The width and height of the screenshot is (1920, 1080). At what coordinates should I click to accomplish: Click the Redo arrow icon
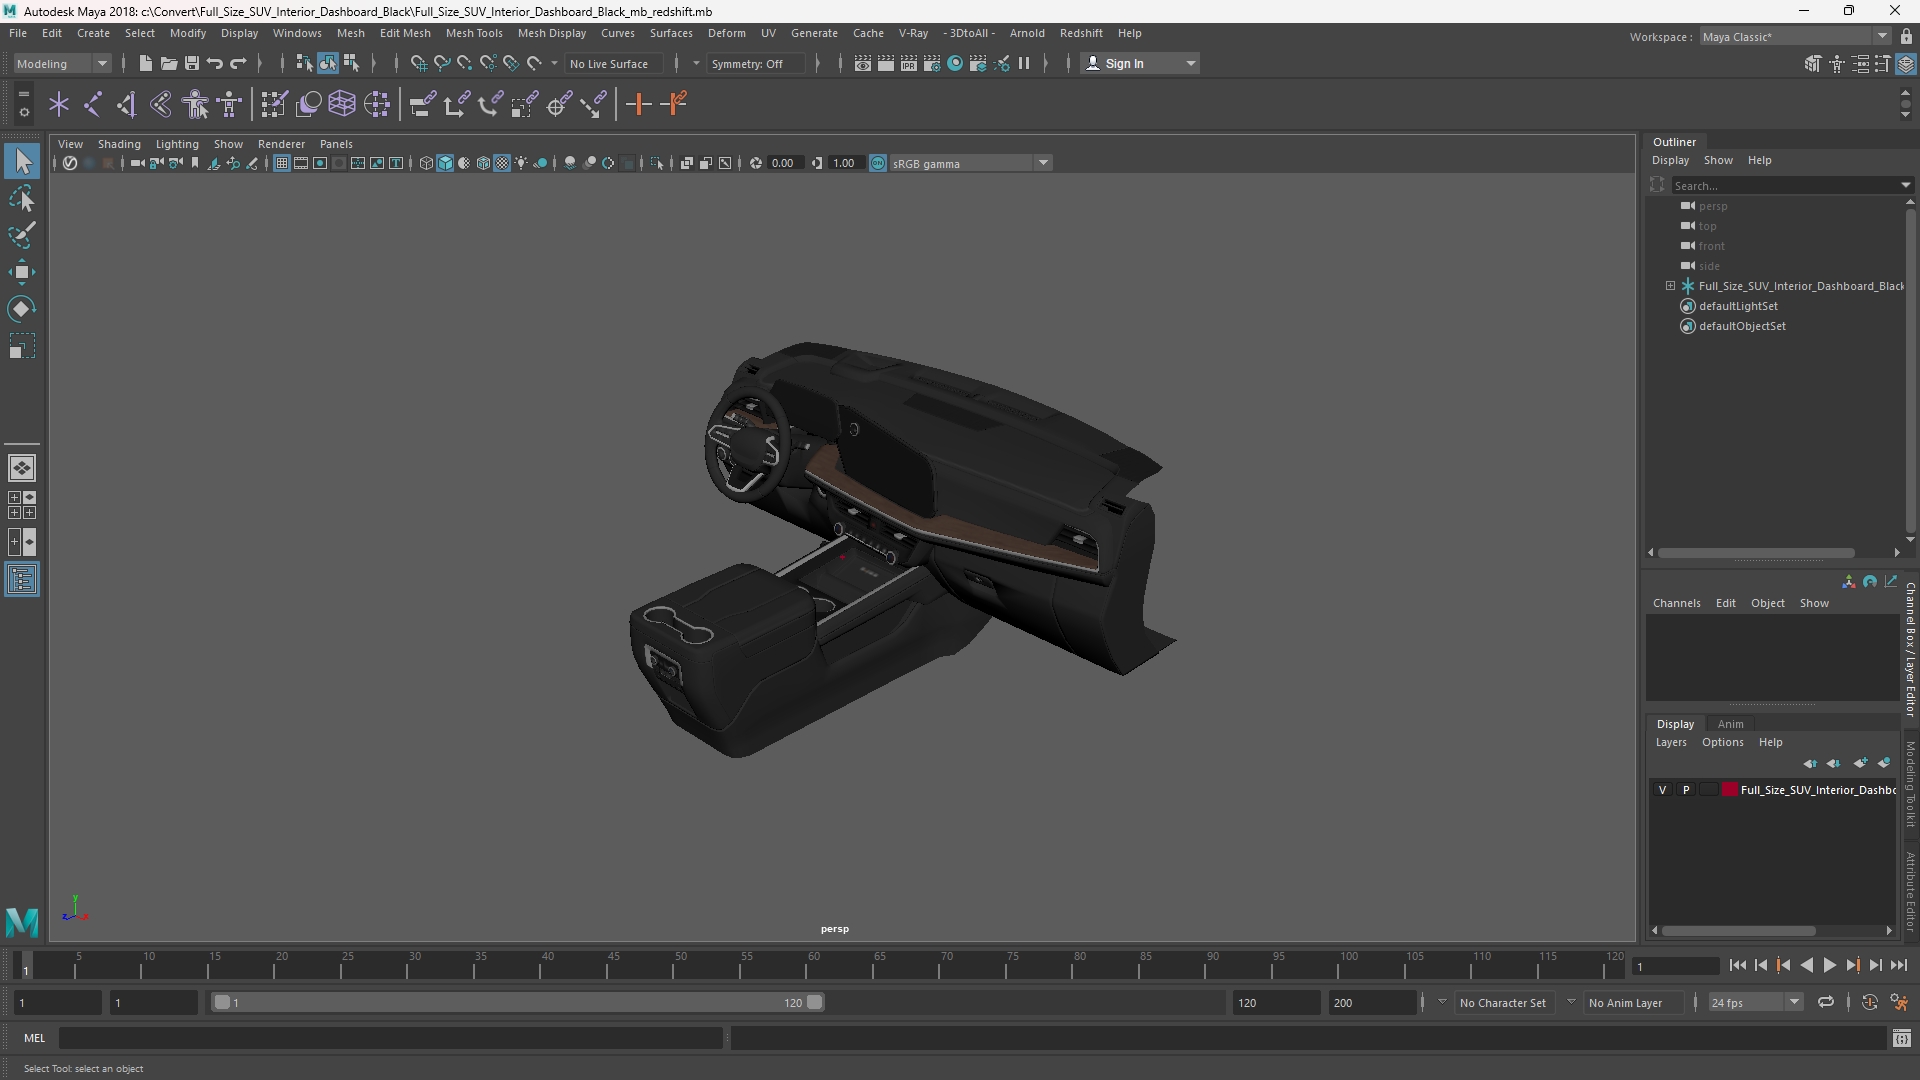pyautogui.click(x=238, y=63)
